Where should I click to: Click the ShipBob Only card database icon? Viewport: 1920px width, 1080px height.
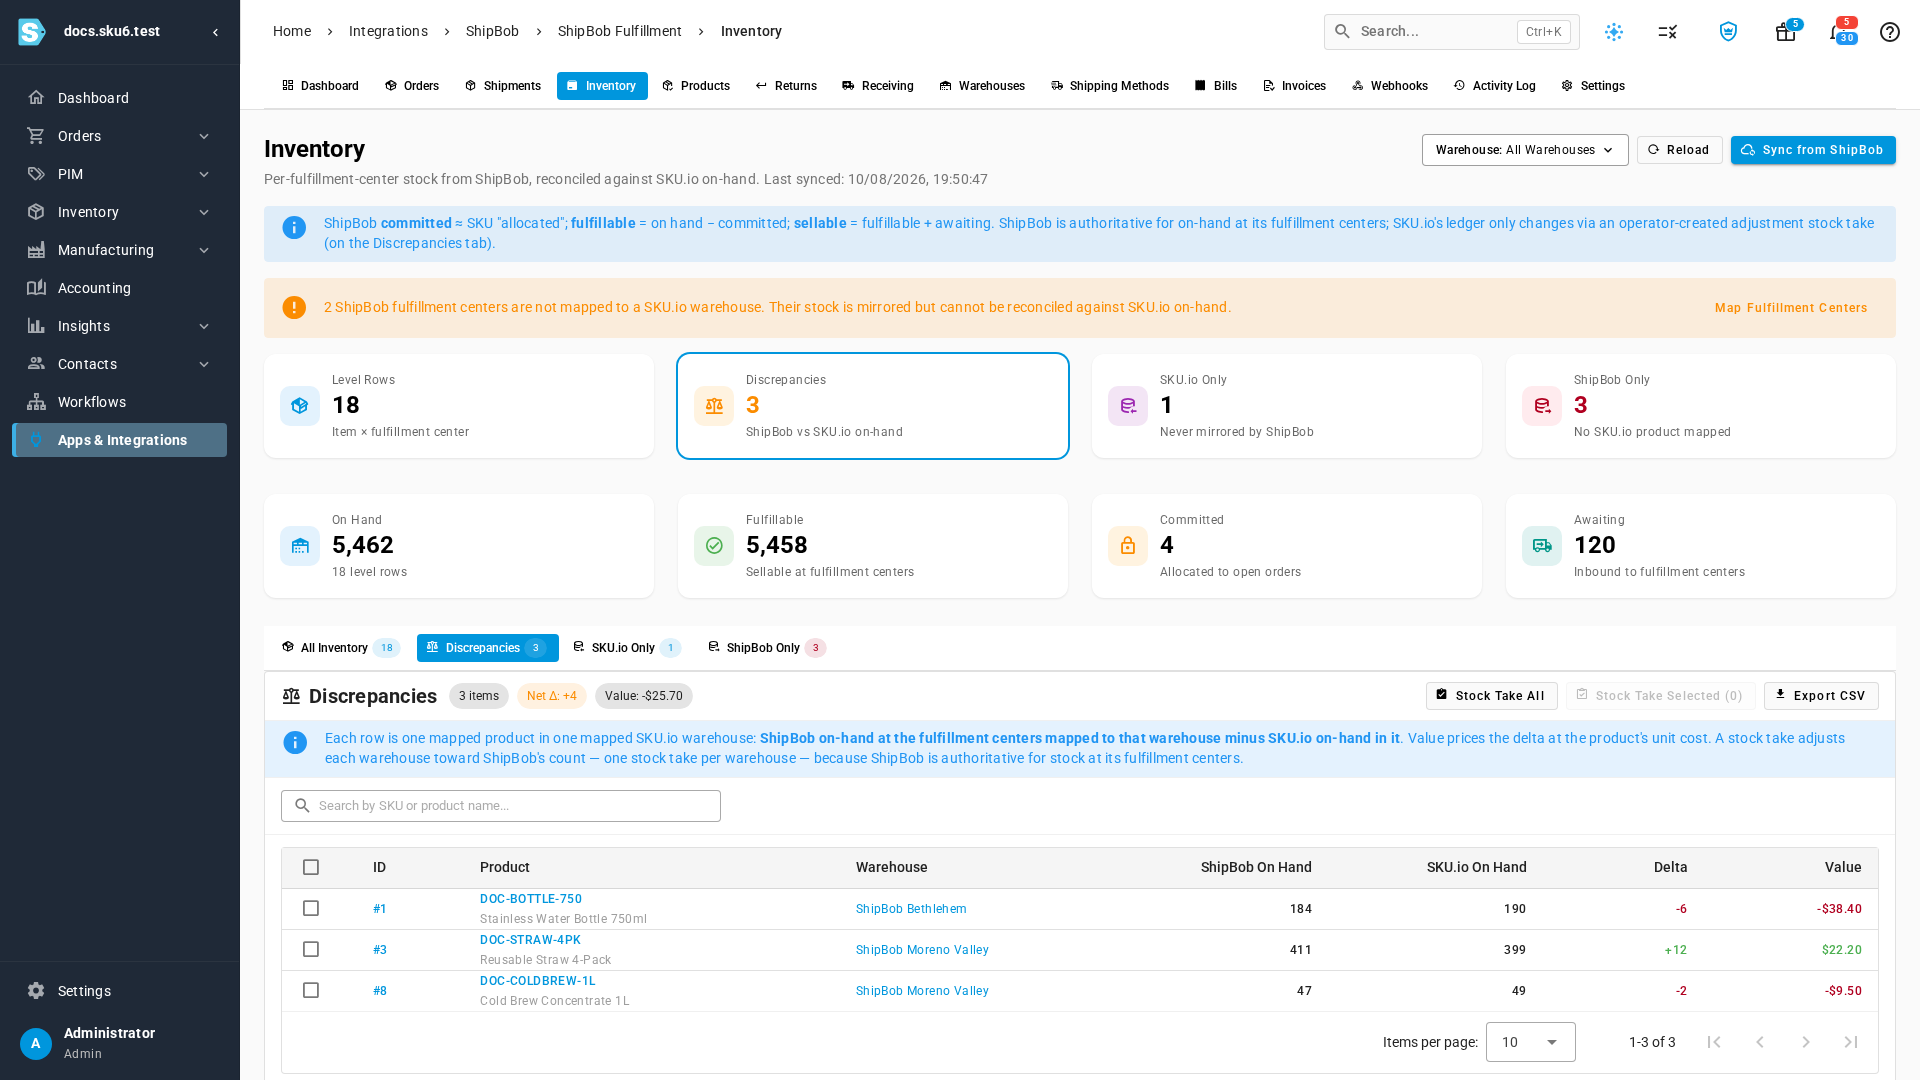coord(1542,406)
